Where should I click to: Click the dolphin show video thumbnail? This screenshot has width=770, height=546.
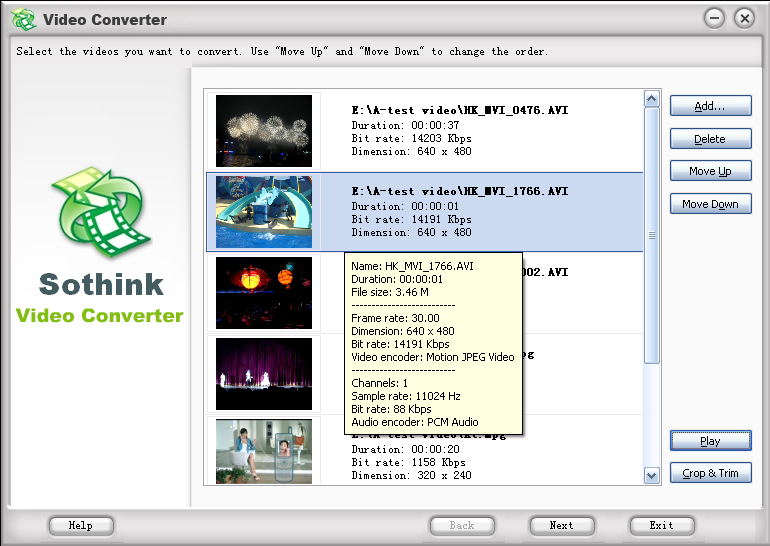(264, 212)
